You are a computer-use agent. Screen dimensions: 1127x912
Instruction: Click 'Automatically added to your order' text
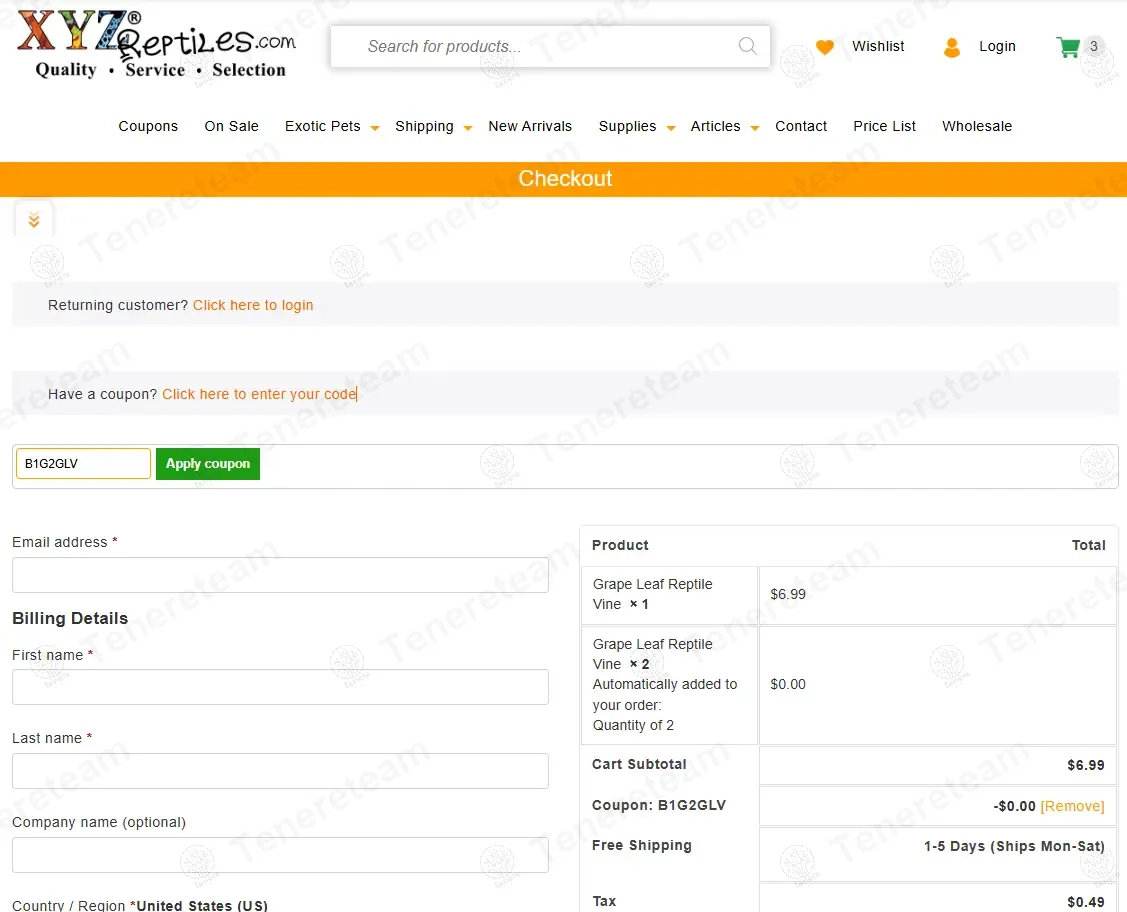pos(665,694)
